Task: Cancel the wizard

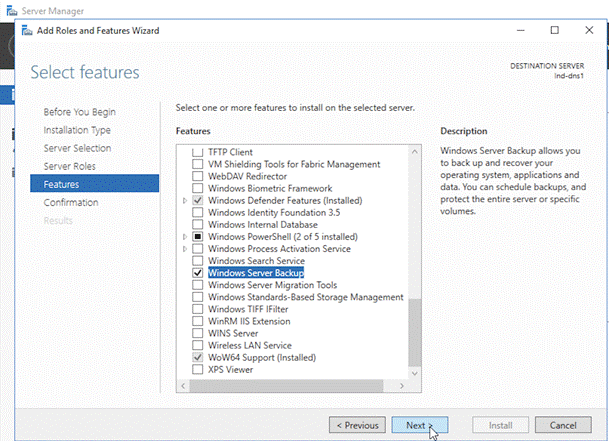Action: (x=563, y=425)
